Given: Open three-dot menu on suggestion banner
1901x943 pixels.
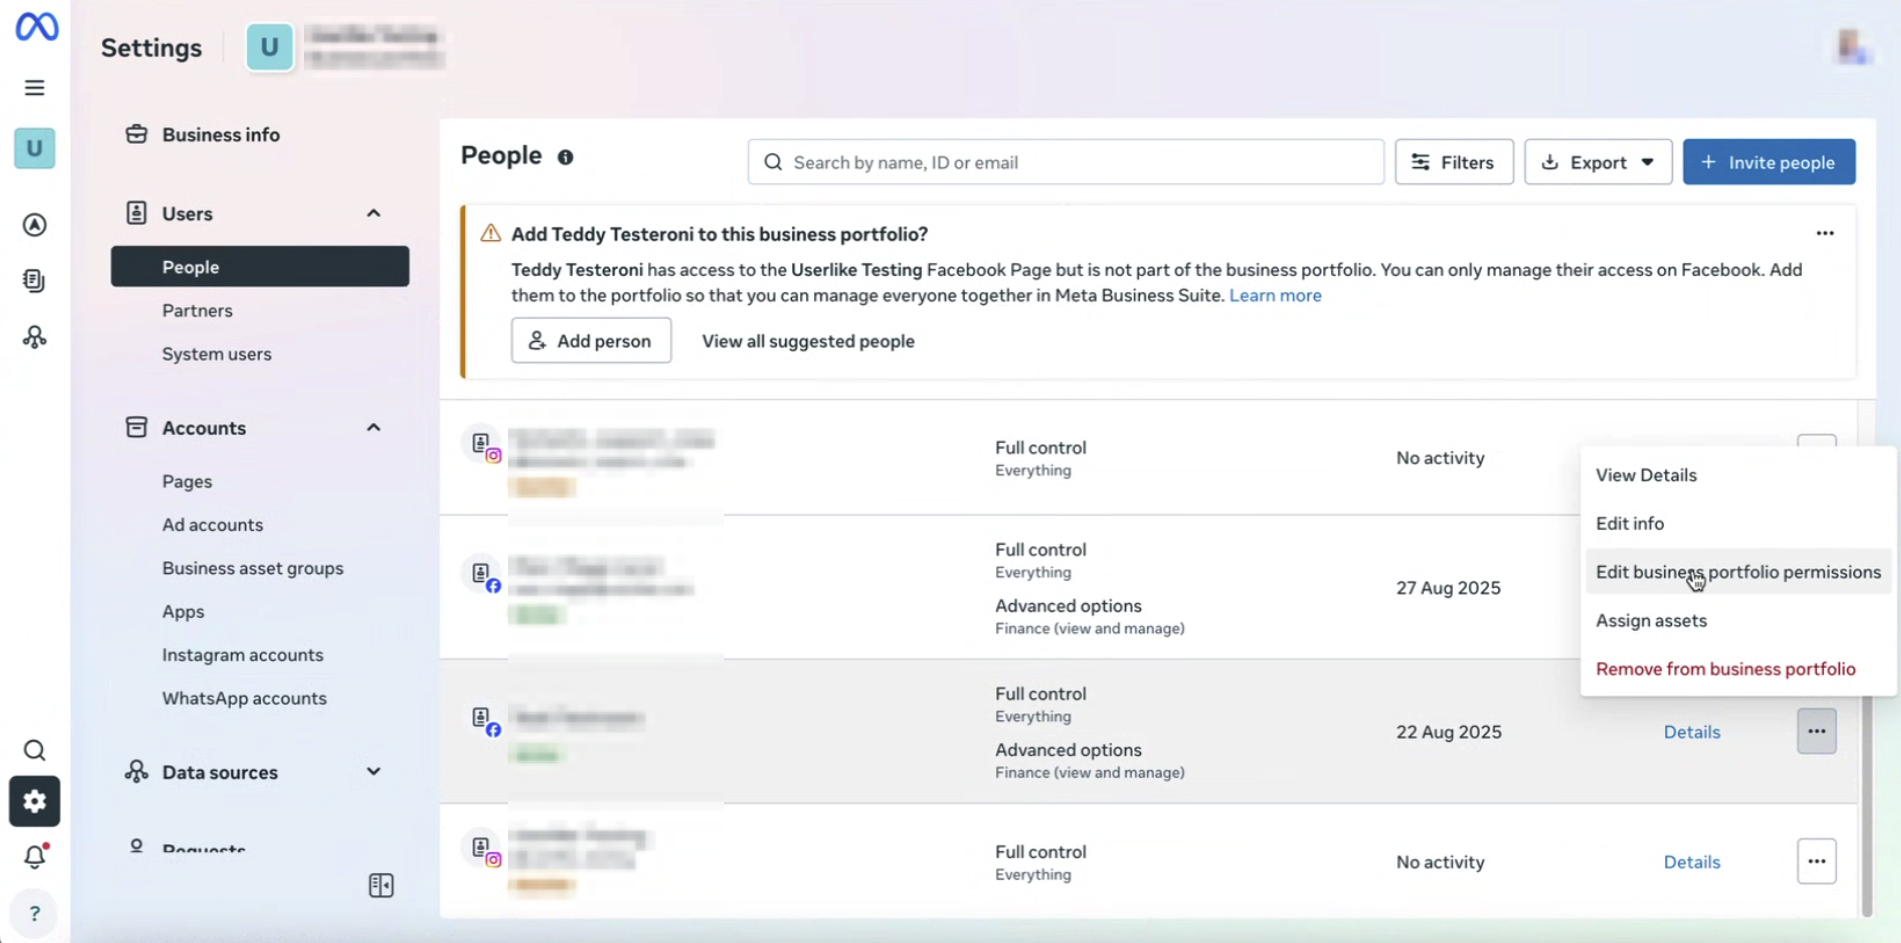Looking at the screenshot, I should point(1825,233).
